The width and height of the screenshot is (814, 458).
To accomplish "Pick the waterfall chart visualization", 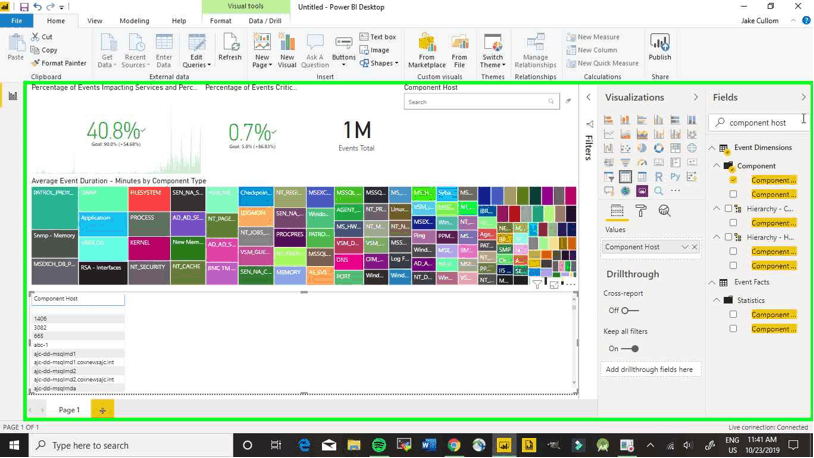I will [608, 149].
